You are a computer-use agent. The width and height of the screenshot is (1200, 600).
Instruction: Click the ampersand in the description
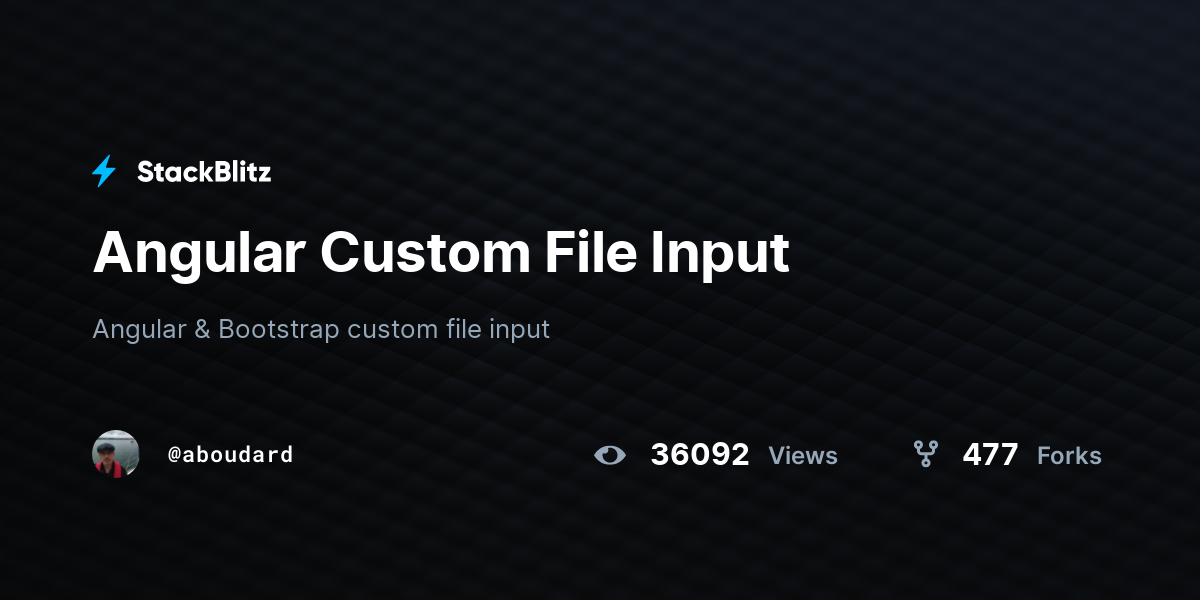[202, 329]
